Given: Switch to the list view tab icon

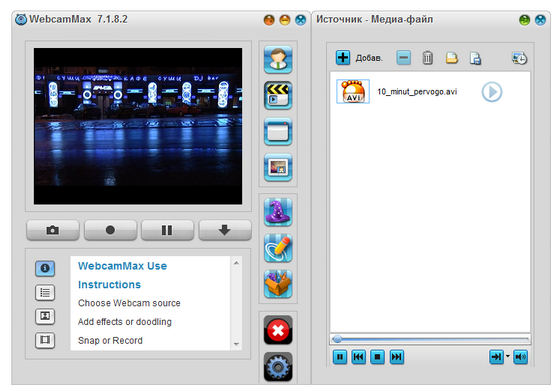Looking at the screenshot, I should [x=45, y=293].
